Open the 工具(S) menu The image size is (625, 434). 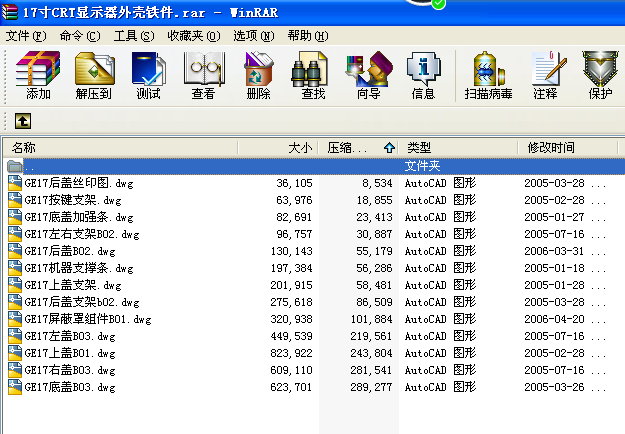tap(134, 36)
